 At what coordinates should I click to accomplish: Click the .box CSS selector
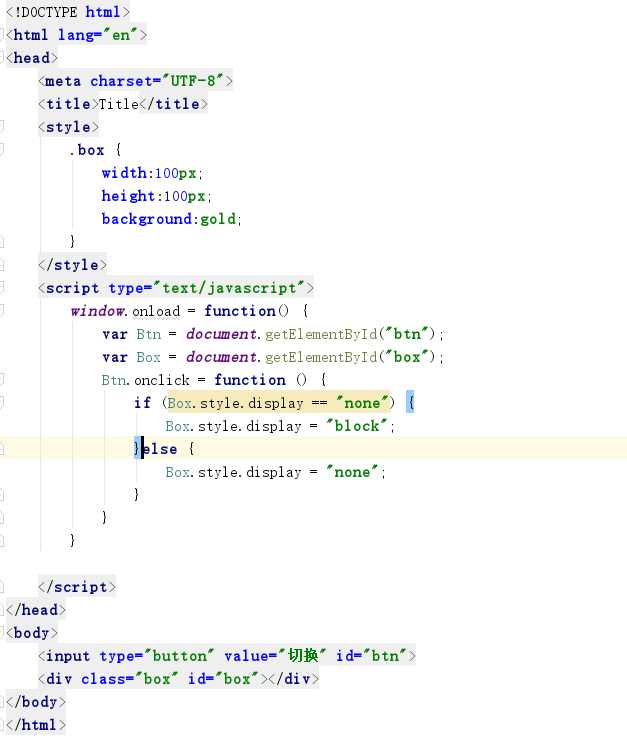[x=87, y=150]
